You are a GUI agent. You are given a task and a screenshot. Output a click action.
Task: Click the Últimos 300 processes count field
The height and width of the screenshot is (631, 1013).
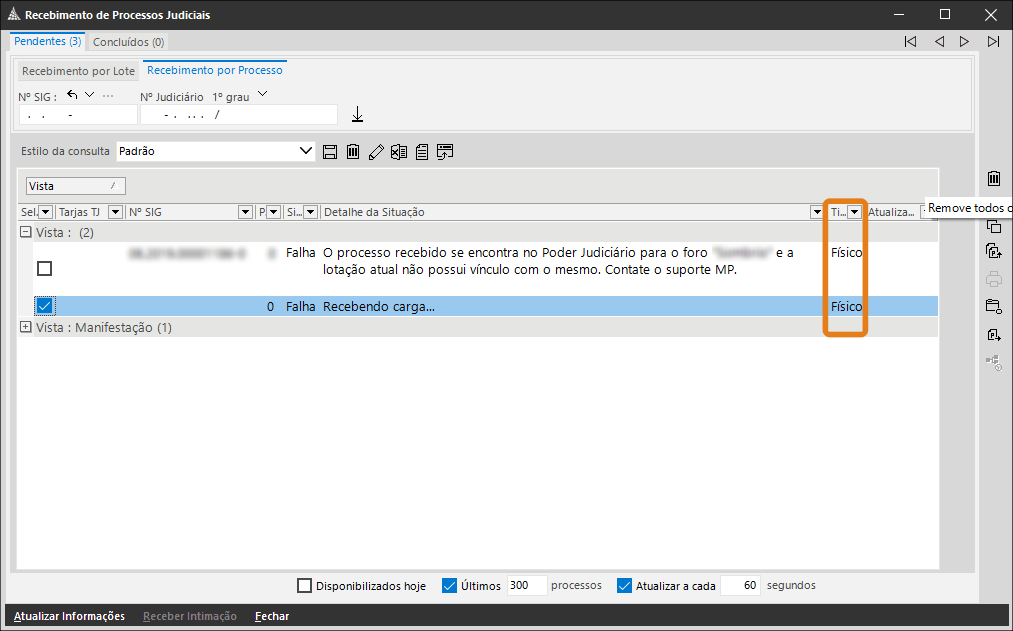pyautogui.click(x=527, y=586)
